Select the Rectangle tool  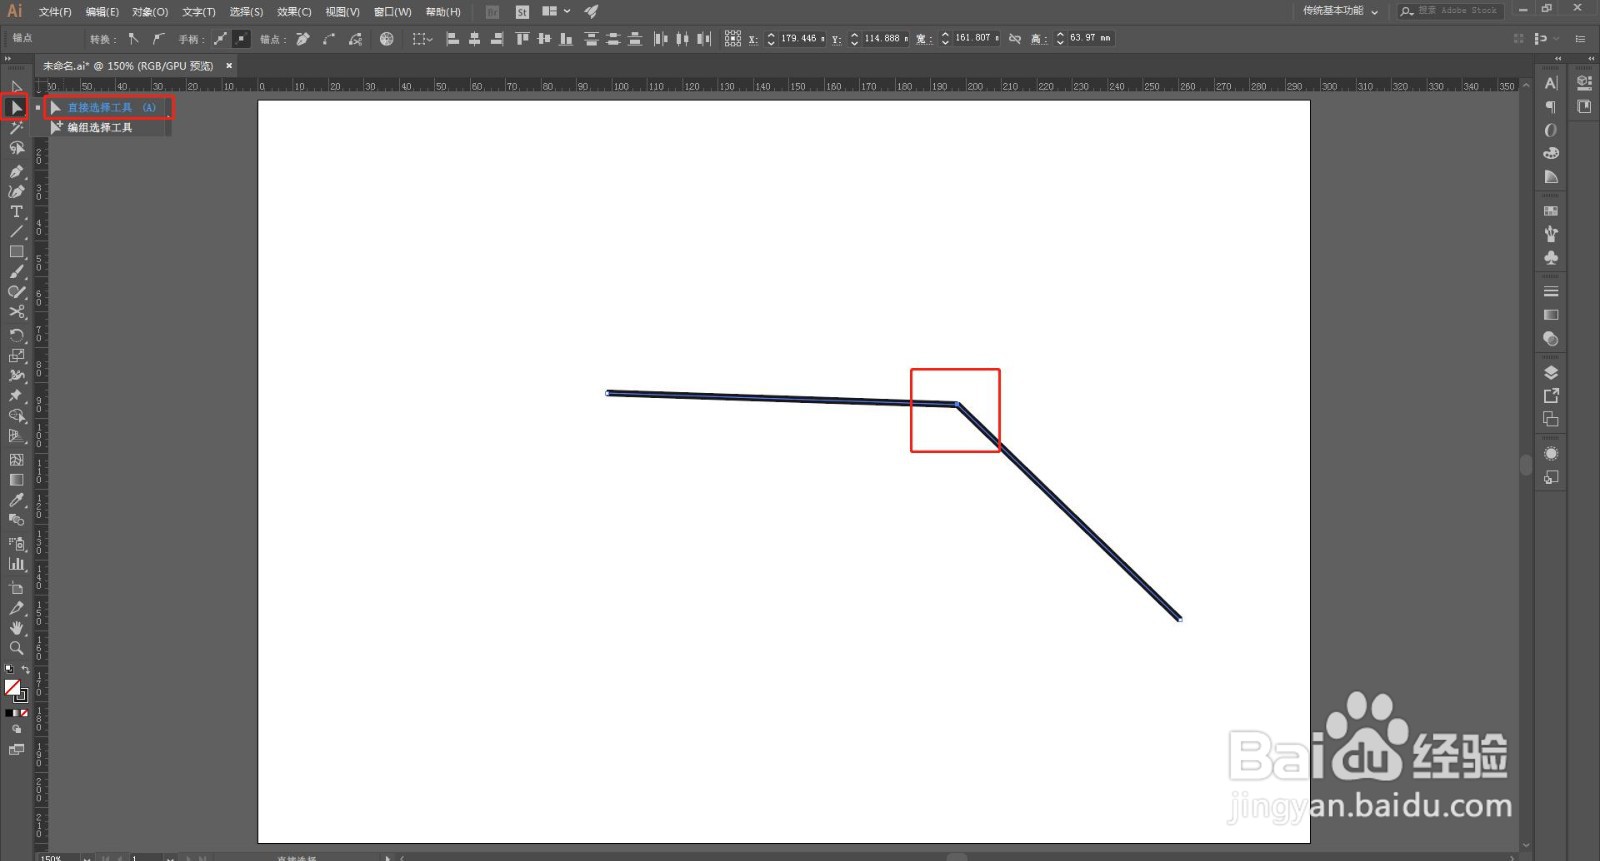(16, 251)
